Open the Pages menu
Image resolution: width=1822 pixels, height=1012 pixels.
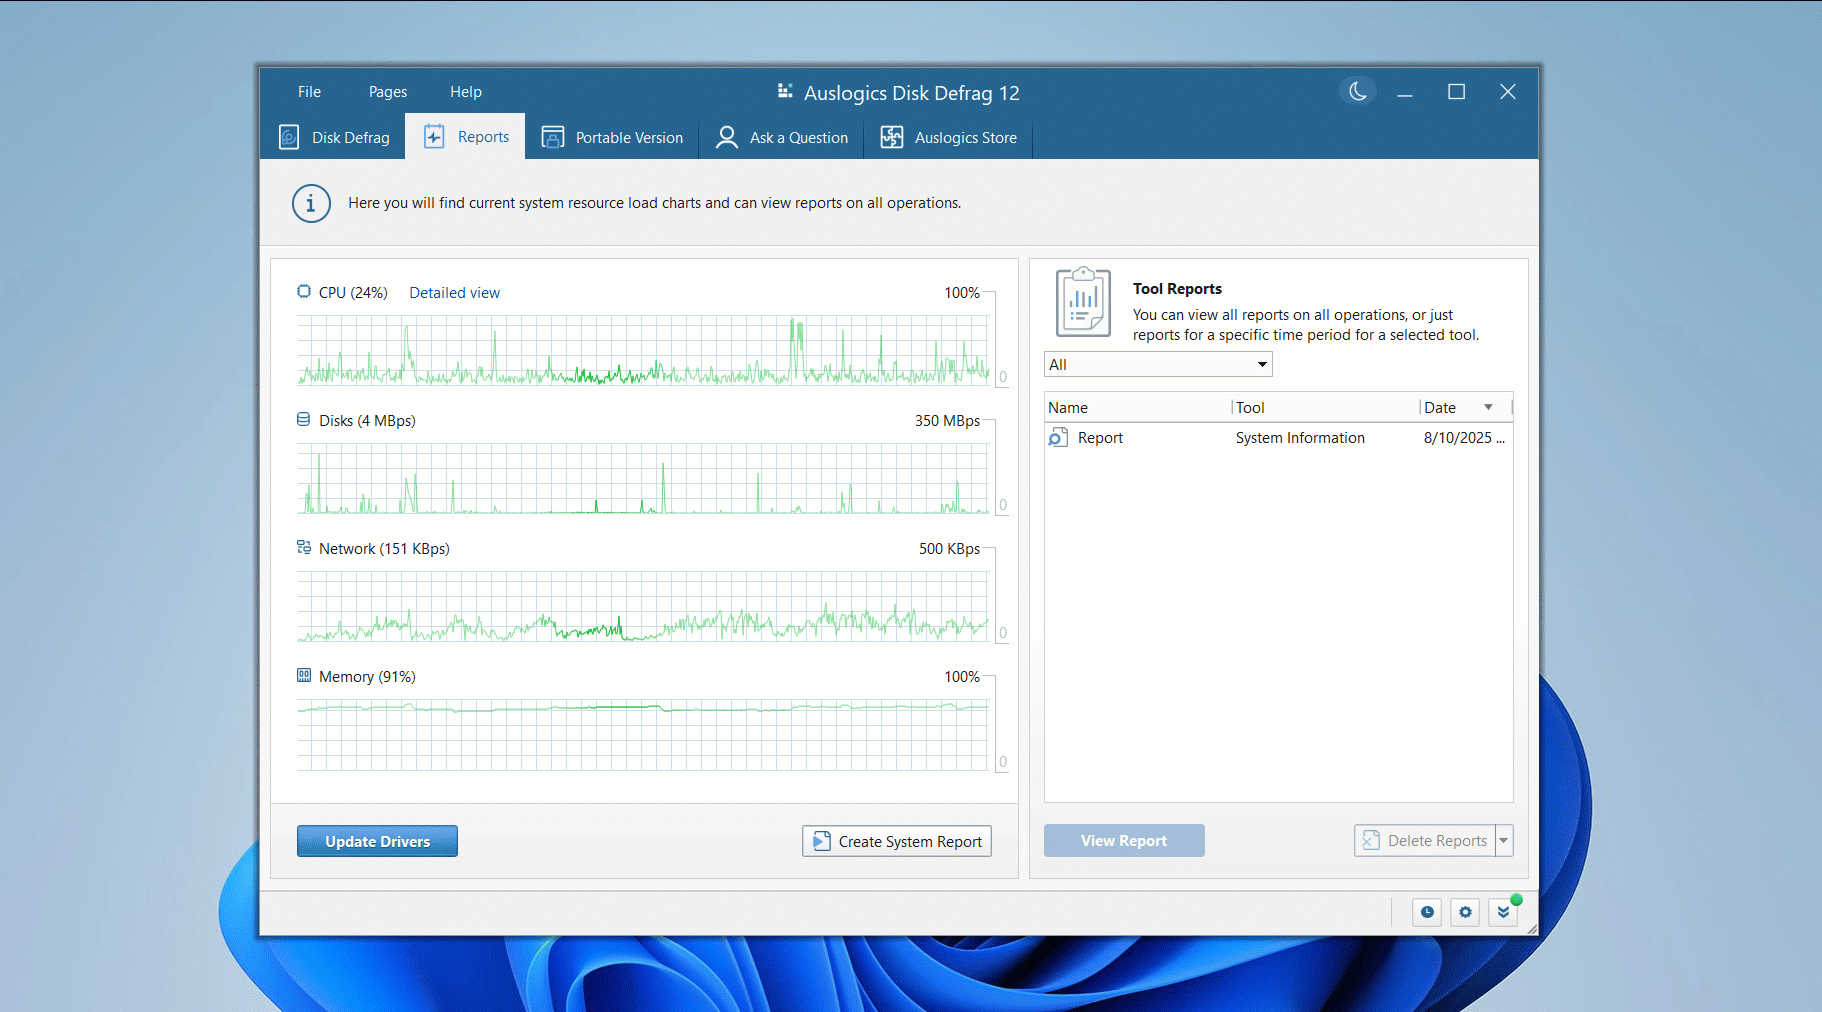click(x=387, y=91)
